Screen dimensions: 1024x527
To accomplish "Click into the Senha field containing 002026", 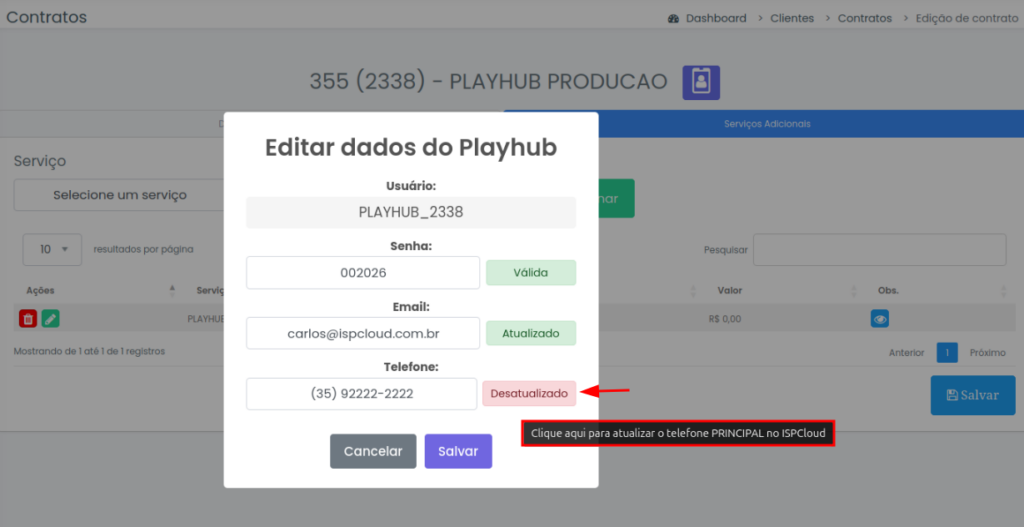I will coord(363,272).
